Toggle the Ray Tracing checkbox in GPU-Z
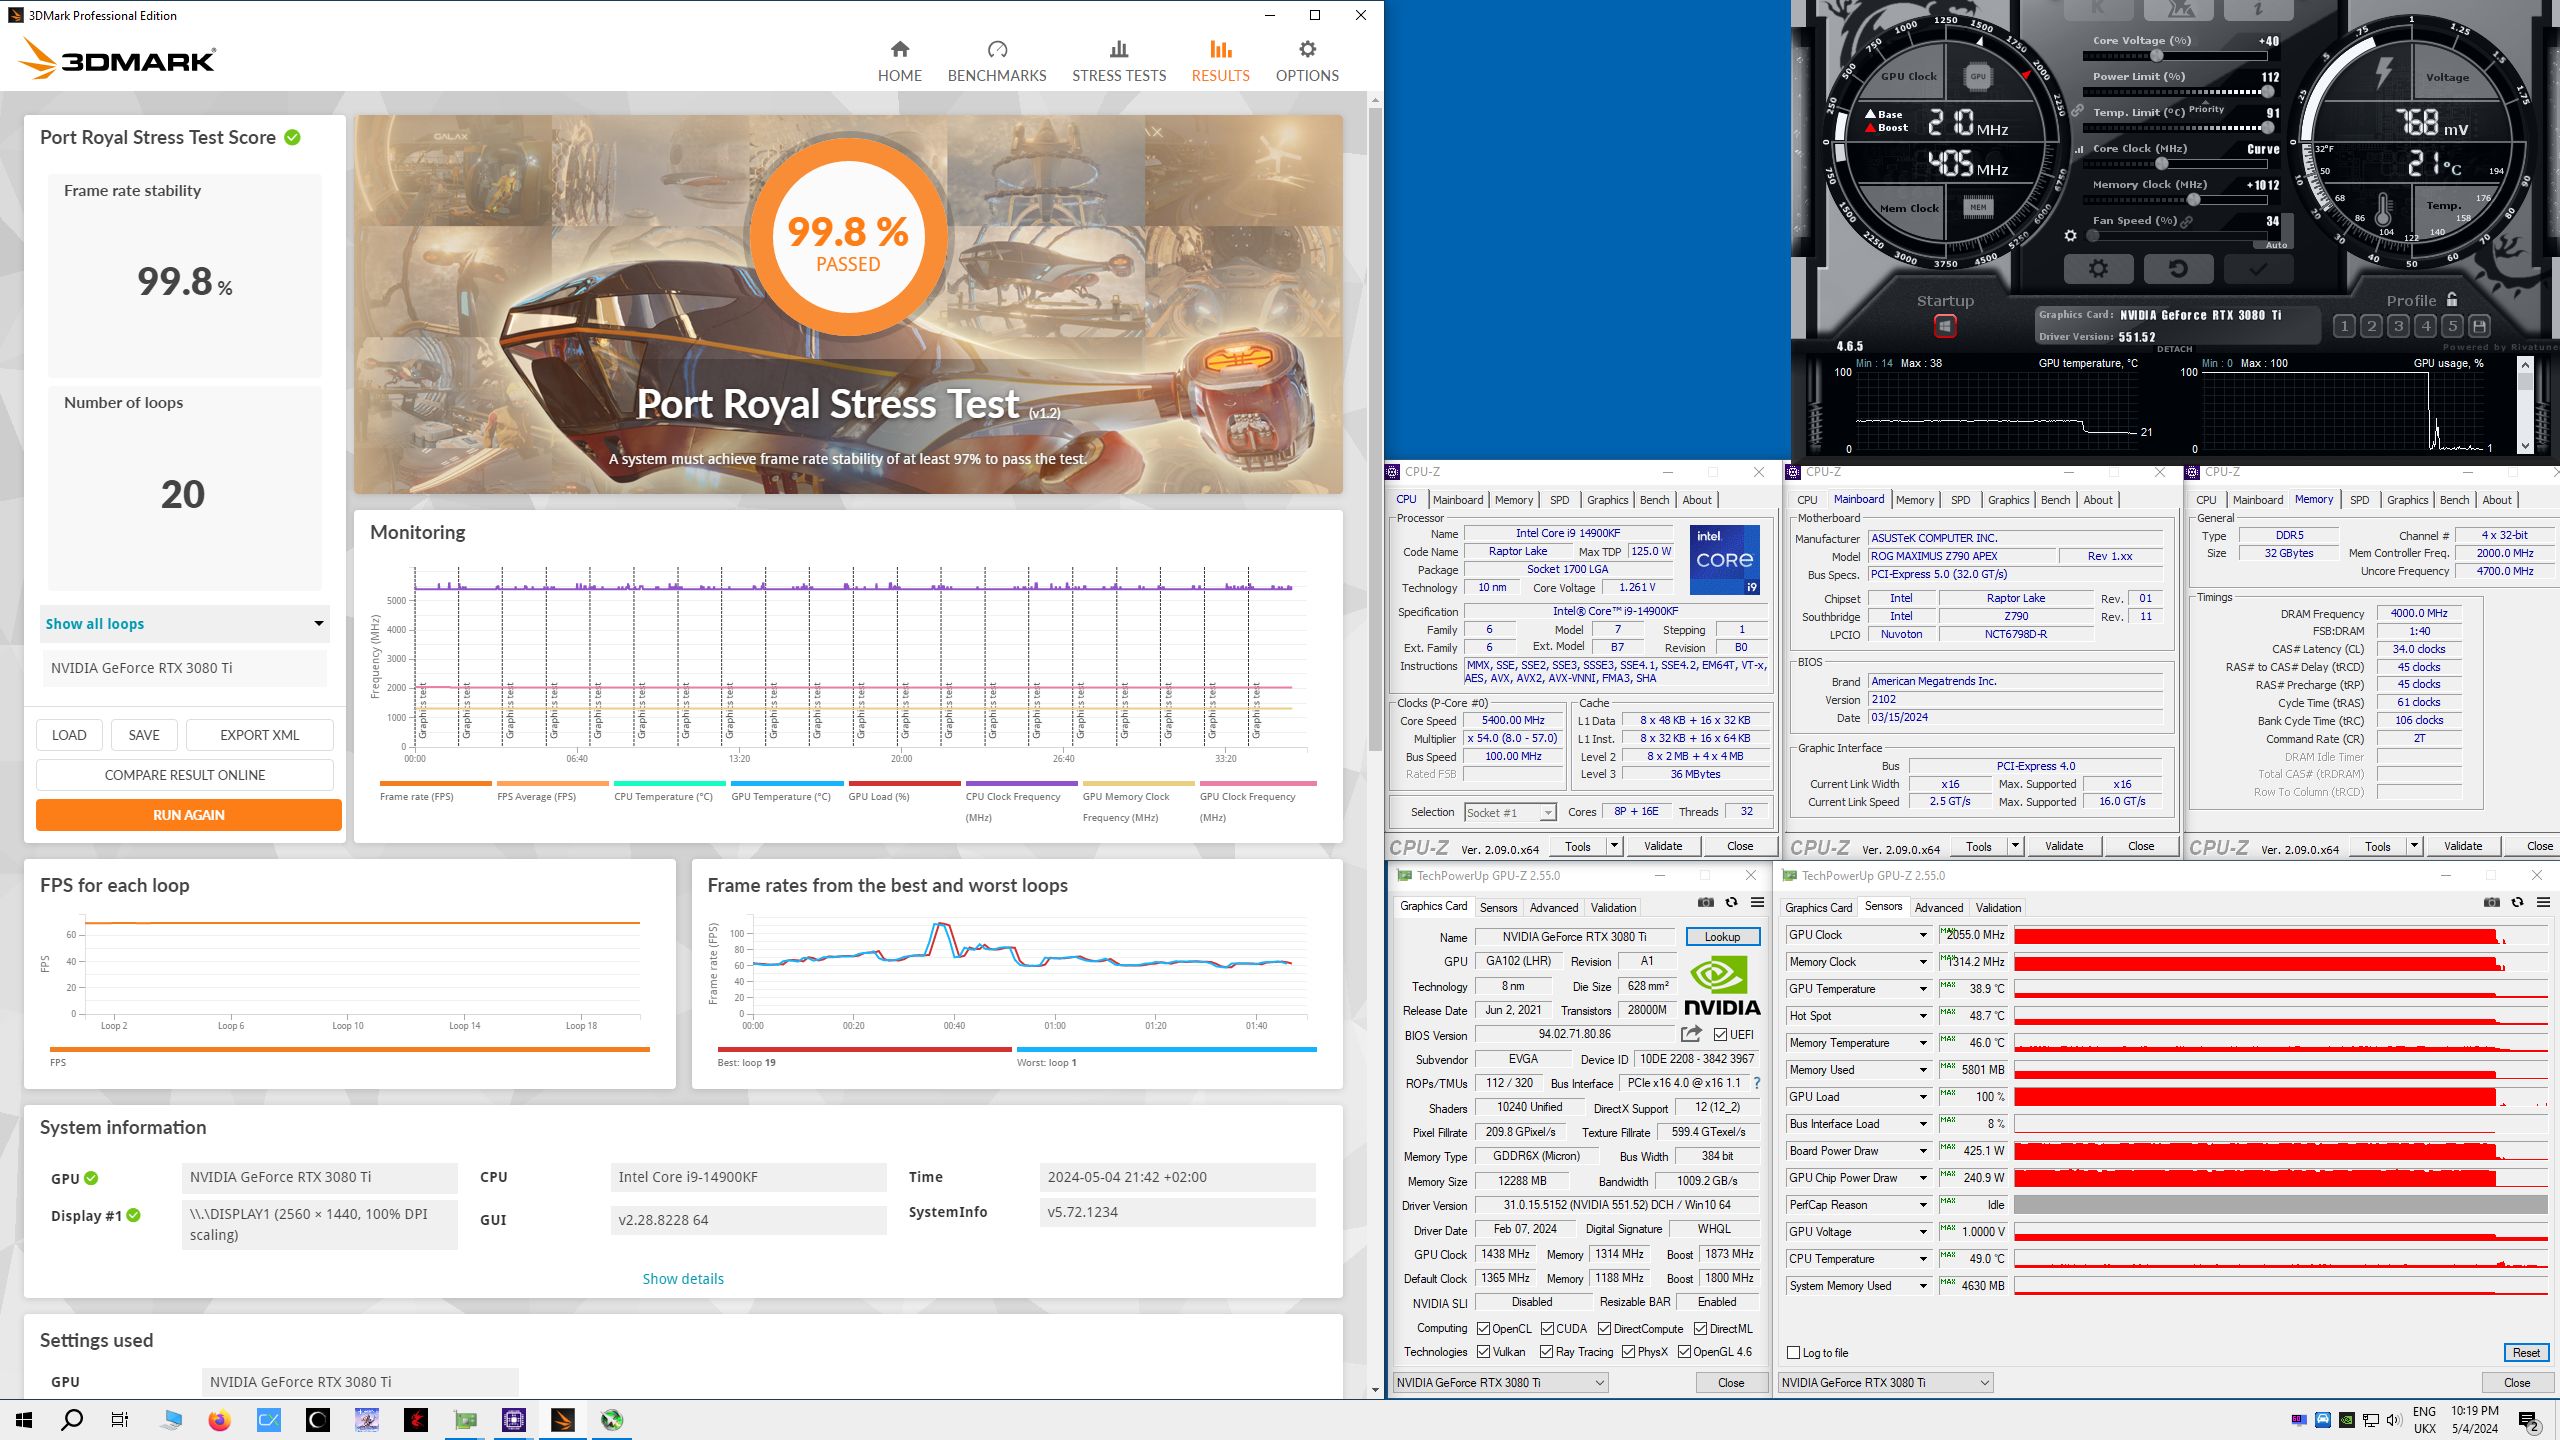The height and width of the screenshot is (1440, 2560). pos(1547,1352)
